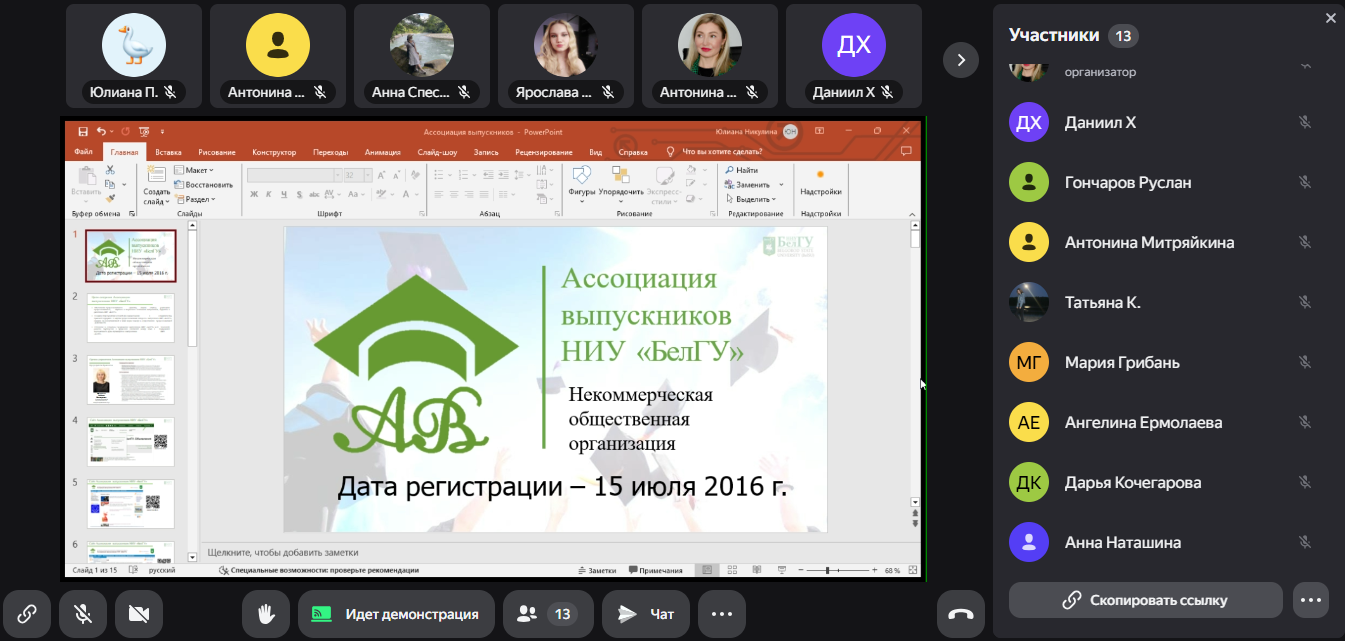Click the Заменить button
Viewport: 1345px width, 641px height.
coord(748,184)
